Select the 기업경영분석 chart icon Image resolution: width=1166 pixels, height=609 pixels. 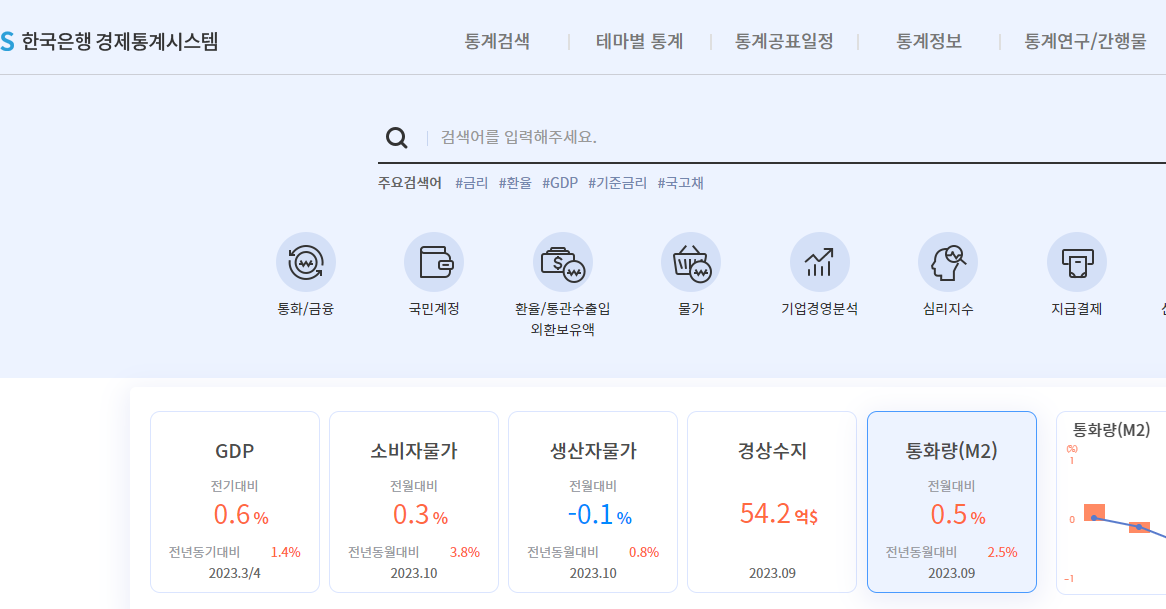pyautogui.click(x=819, y=261)
